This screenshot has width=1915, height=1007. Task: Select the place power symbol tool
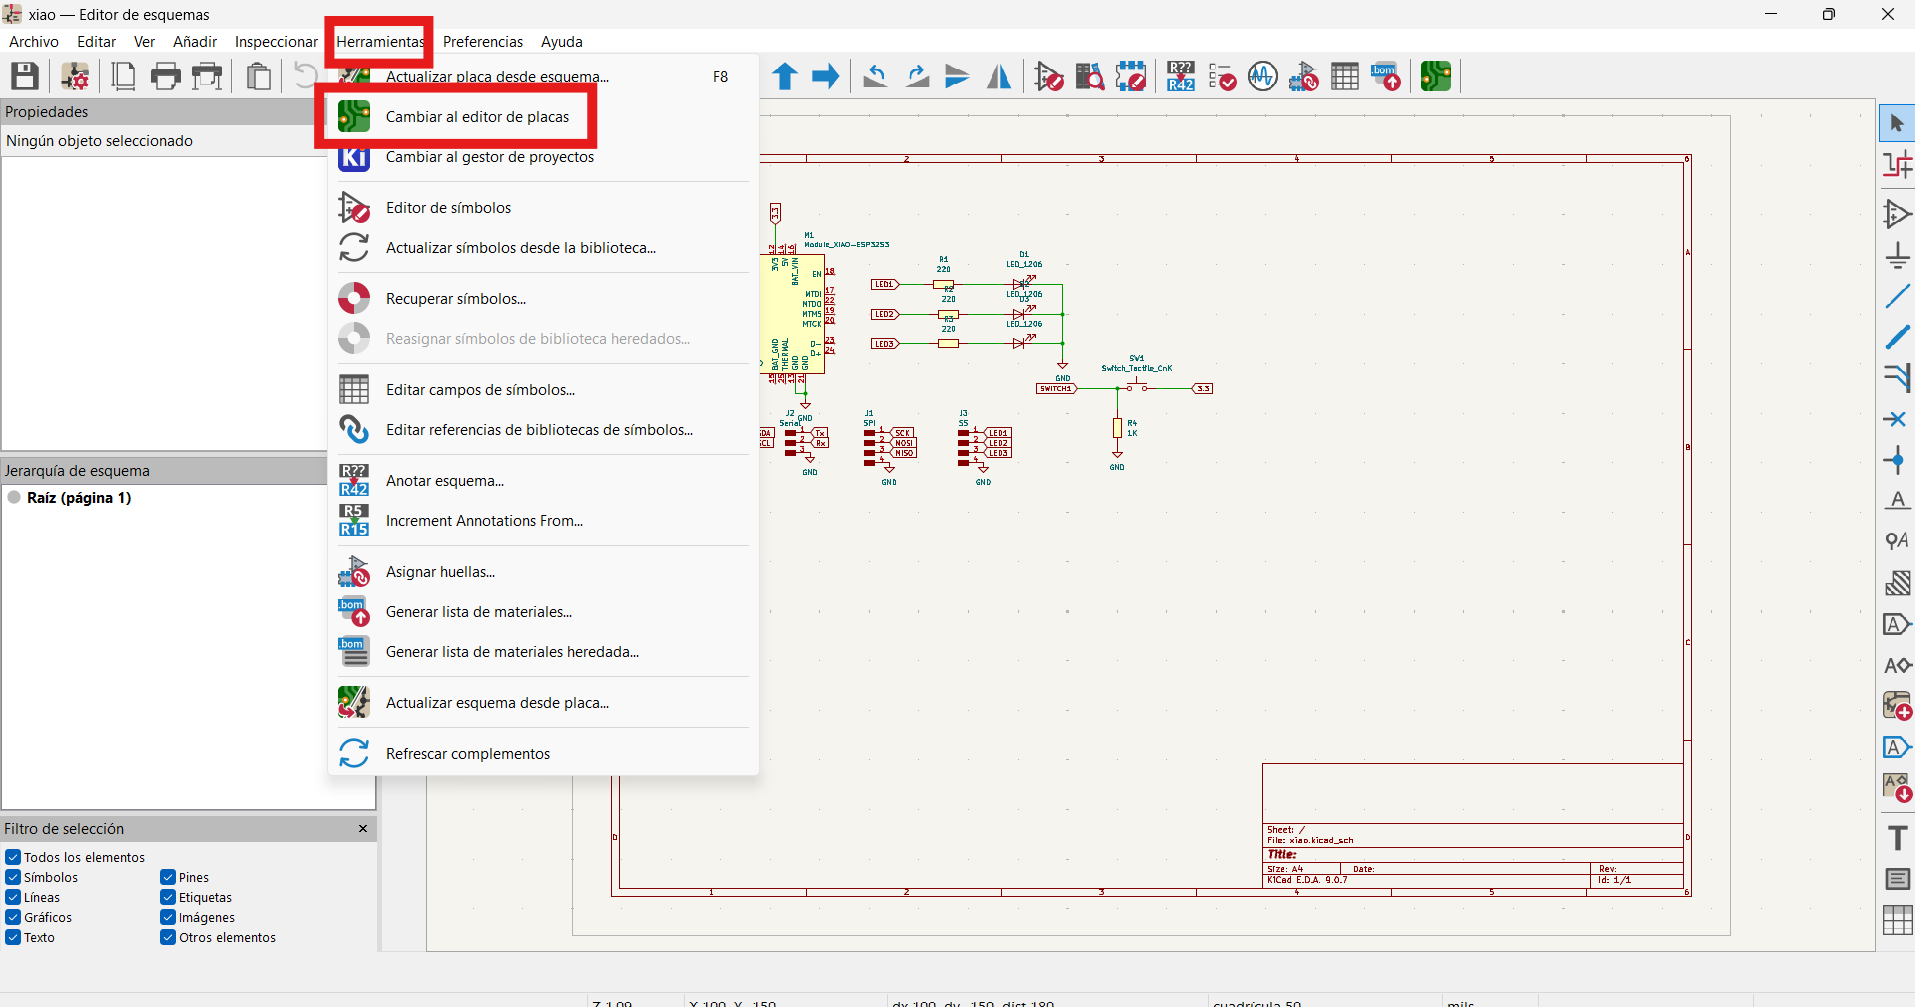(x=1897, y=255)
